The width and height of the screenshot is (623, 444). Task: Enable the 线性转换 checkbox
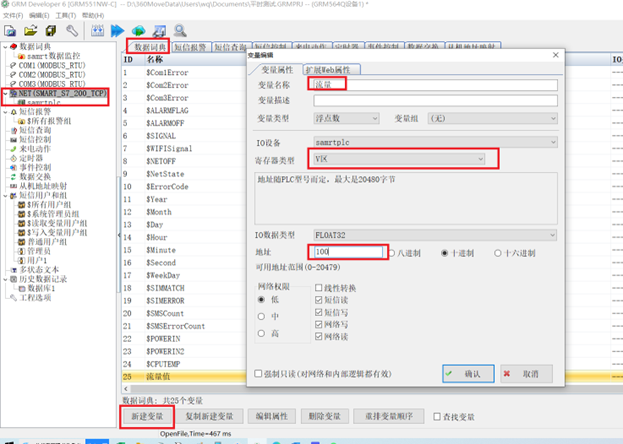[x=319, y=288]
